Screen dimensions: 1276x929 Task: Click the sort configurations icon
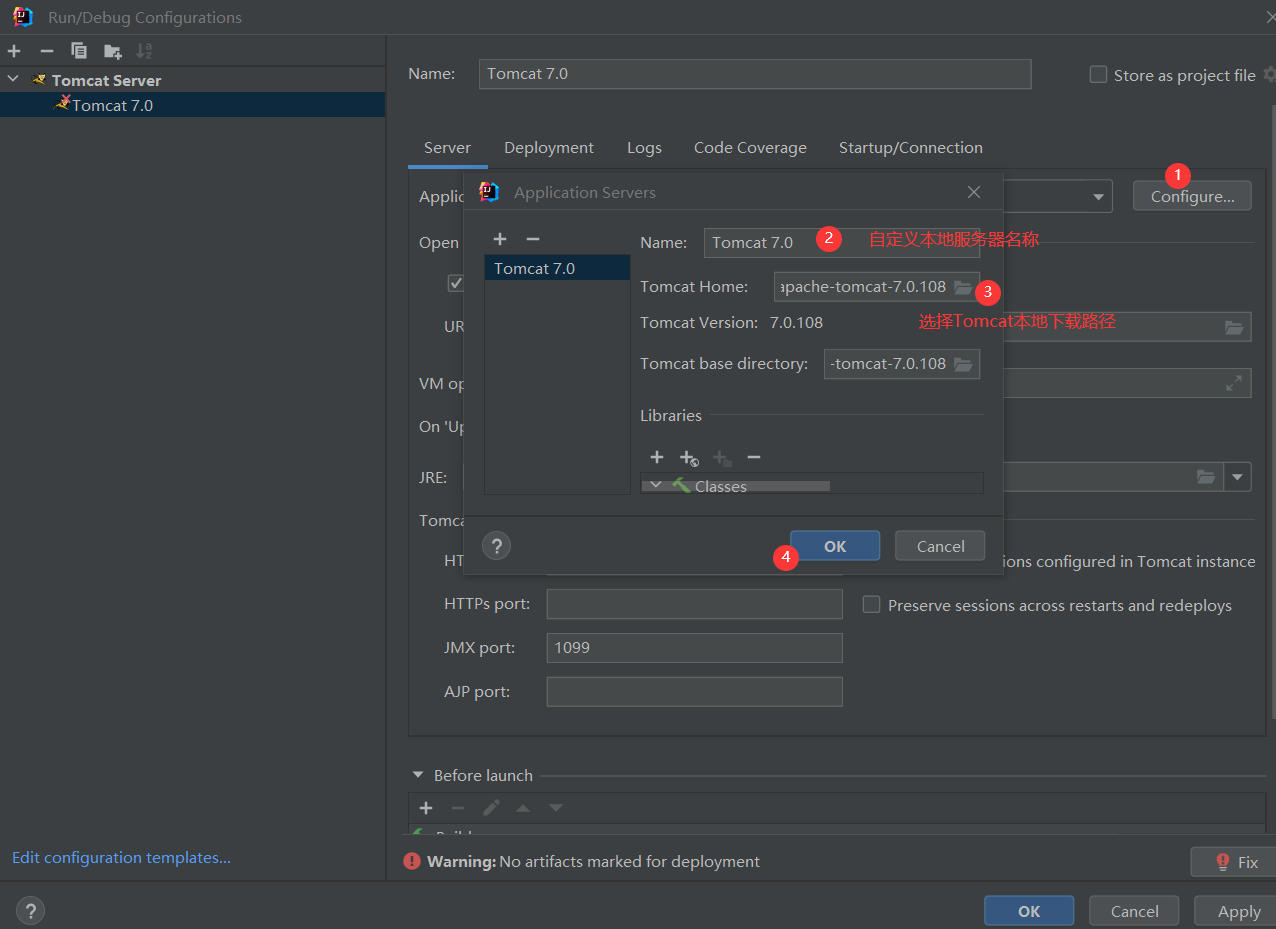click(x=144, y=51)
